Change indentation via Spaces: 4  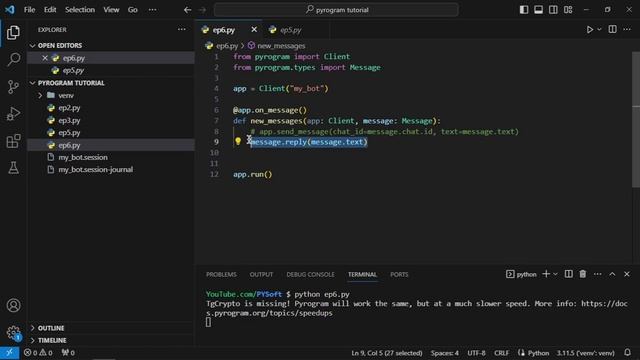[444, 353]
